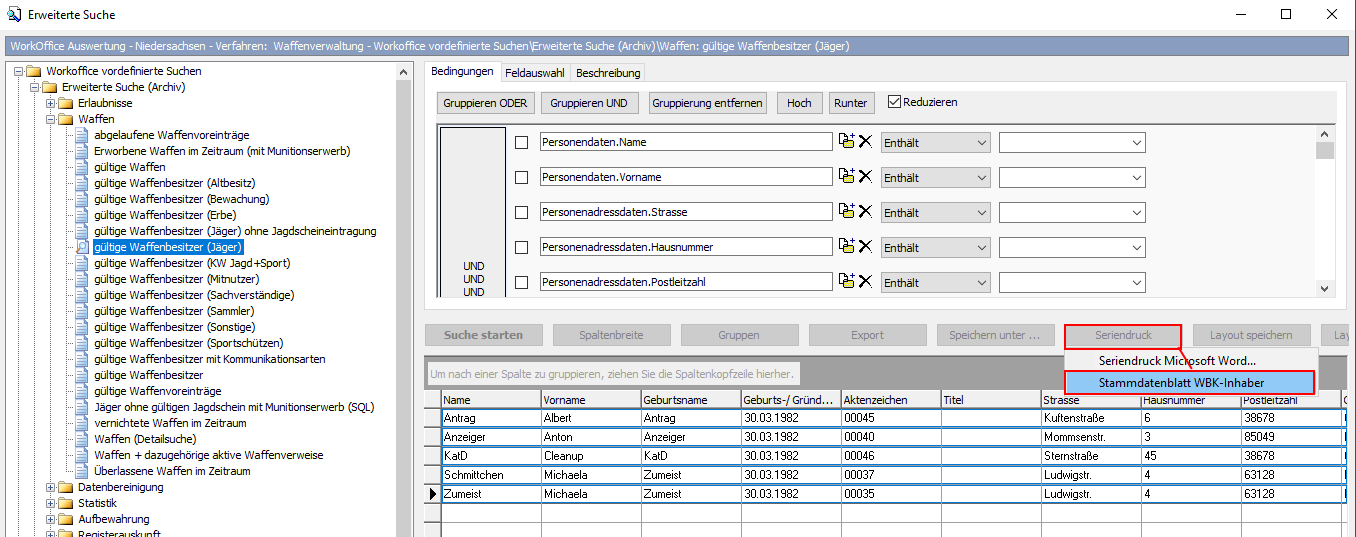Open the 'Enthält' operator dropdown for Personendaten.Name
This screenshot has height=537, width=1356.
(980, 143)
